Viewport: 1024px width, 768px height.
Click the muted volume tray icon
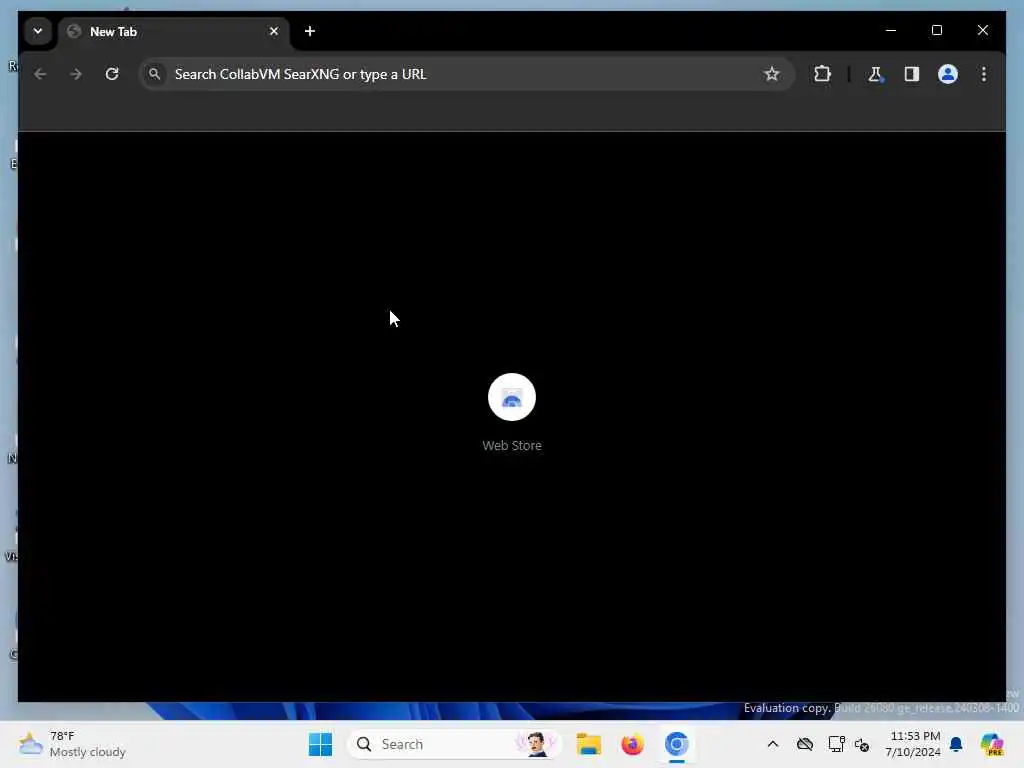pyautogui.click(x=862, y=744)
